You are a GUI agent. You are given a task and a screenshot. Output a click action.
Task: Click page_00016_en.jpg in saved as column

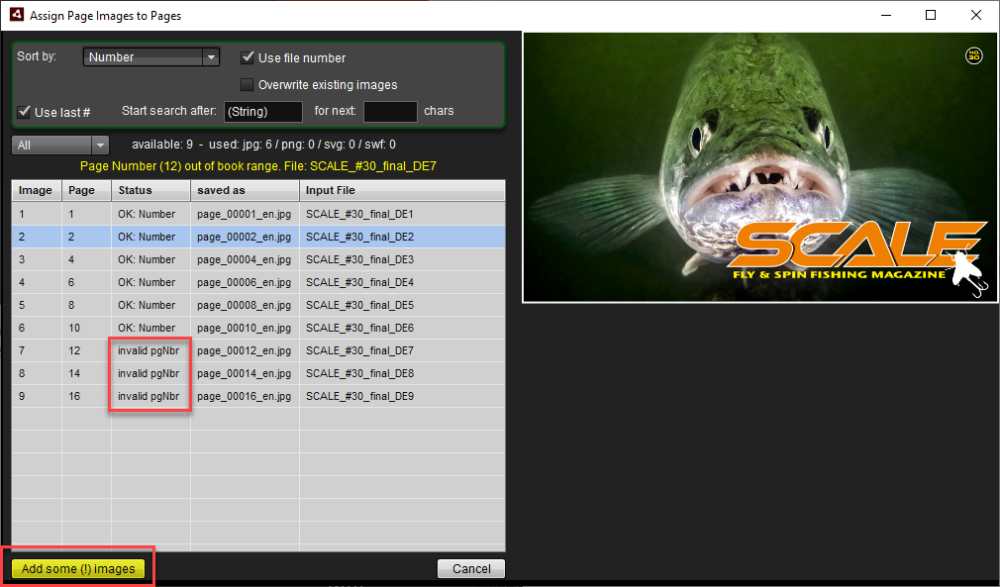[245, 396]
